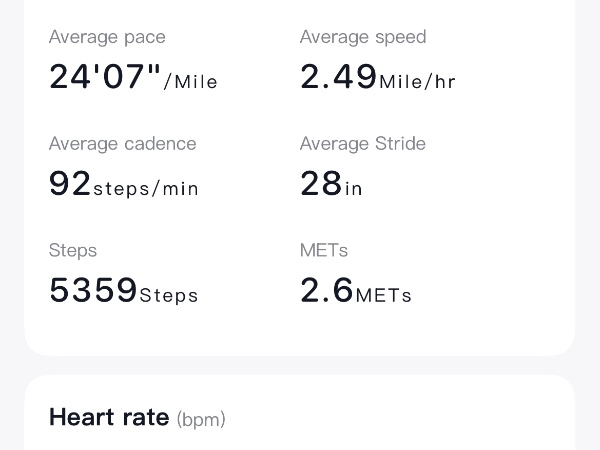Tap the grey Steps label
Screen dimensions: 600x450
(73, 250)
